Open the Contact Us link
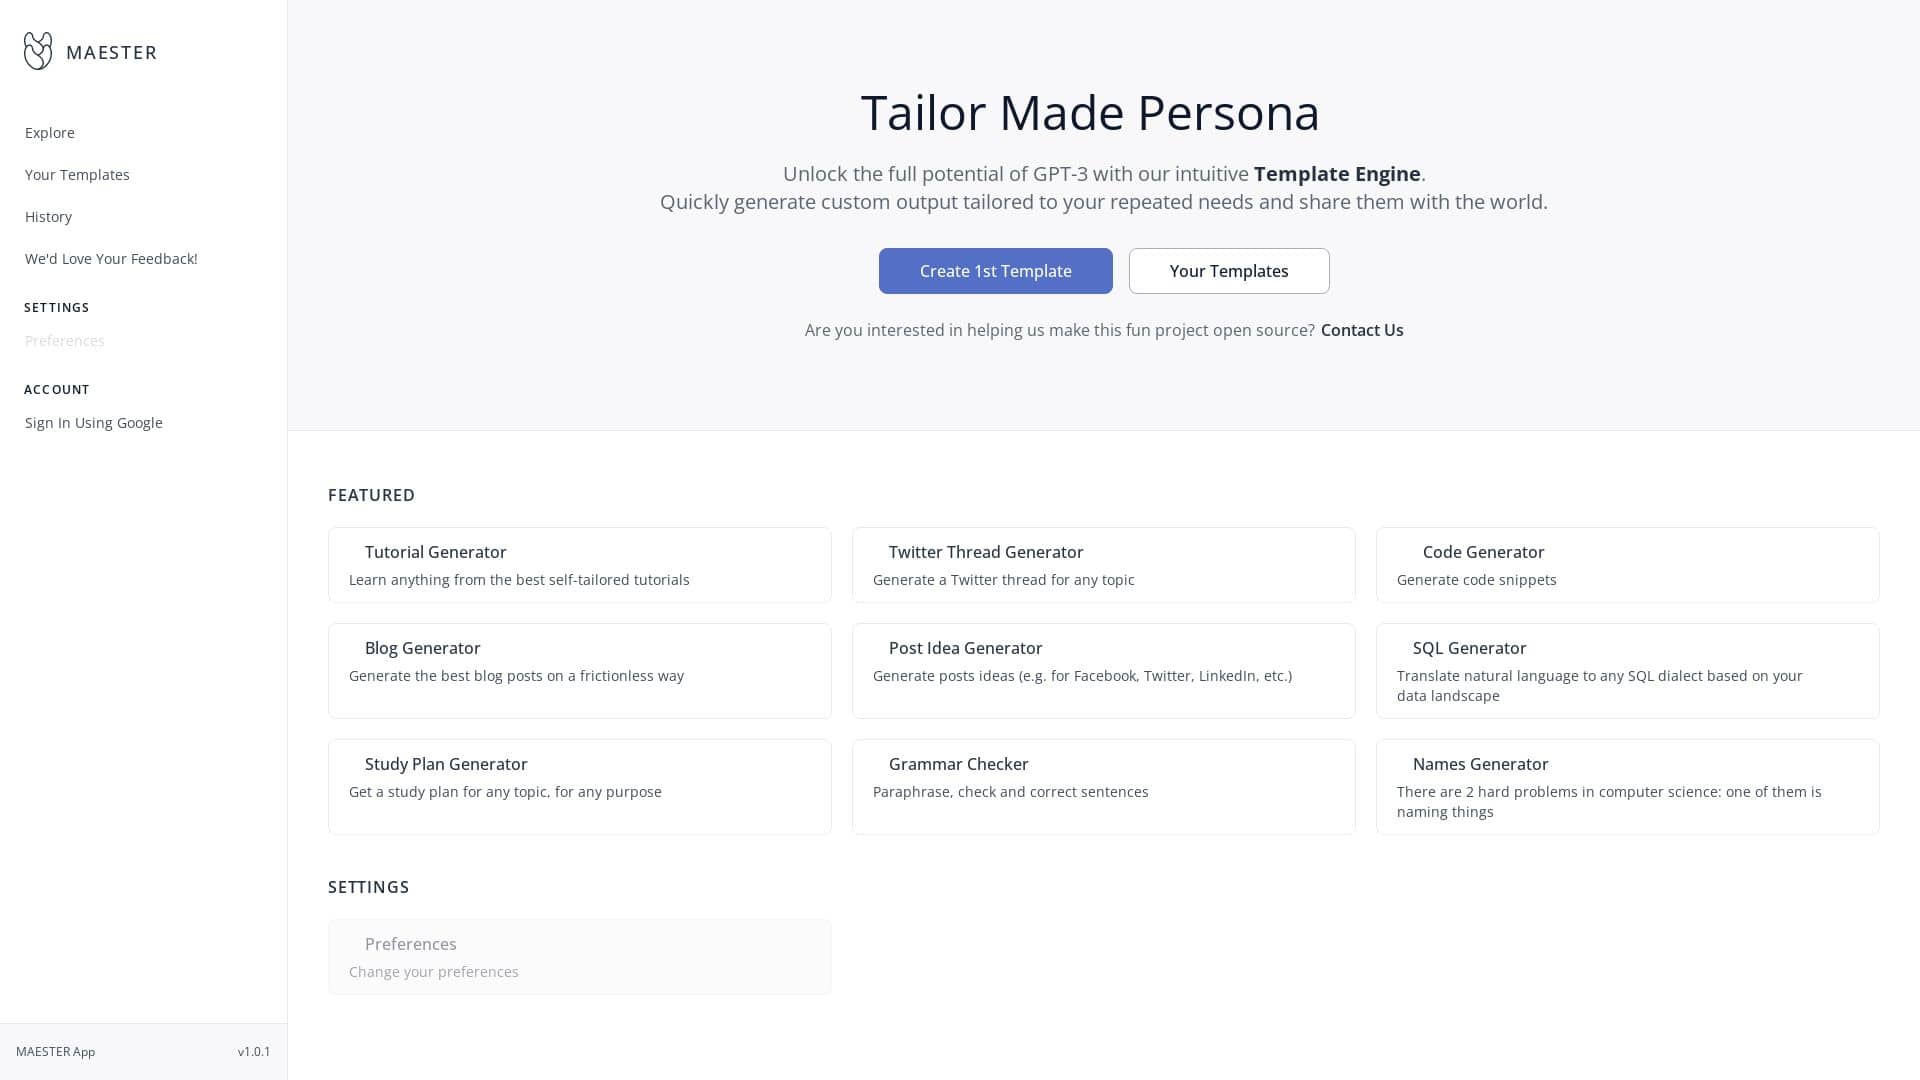This screenshot has height=1080, width=1920. pos(1361,330)
